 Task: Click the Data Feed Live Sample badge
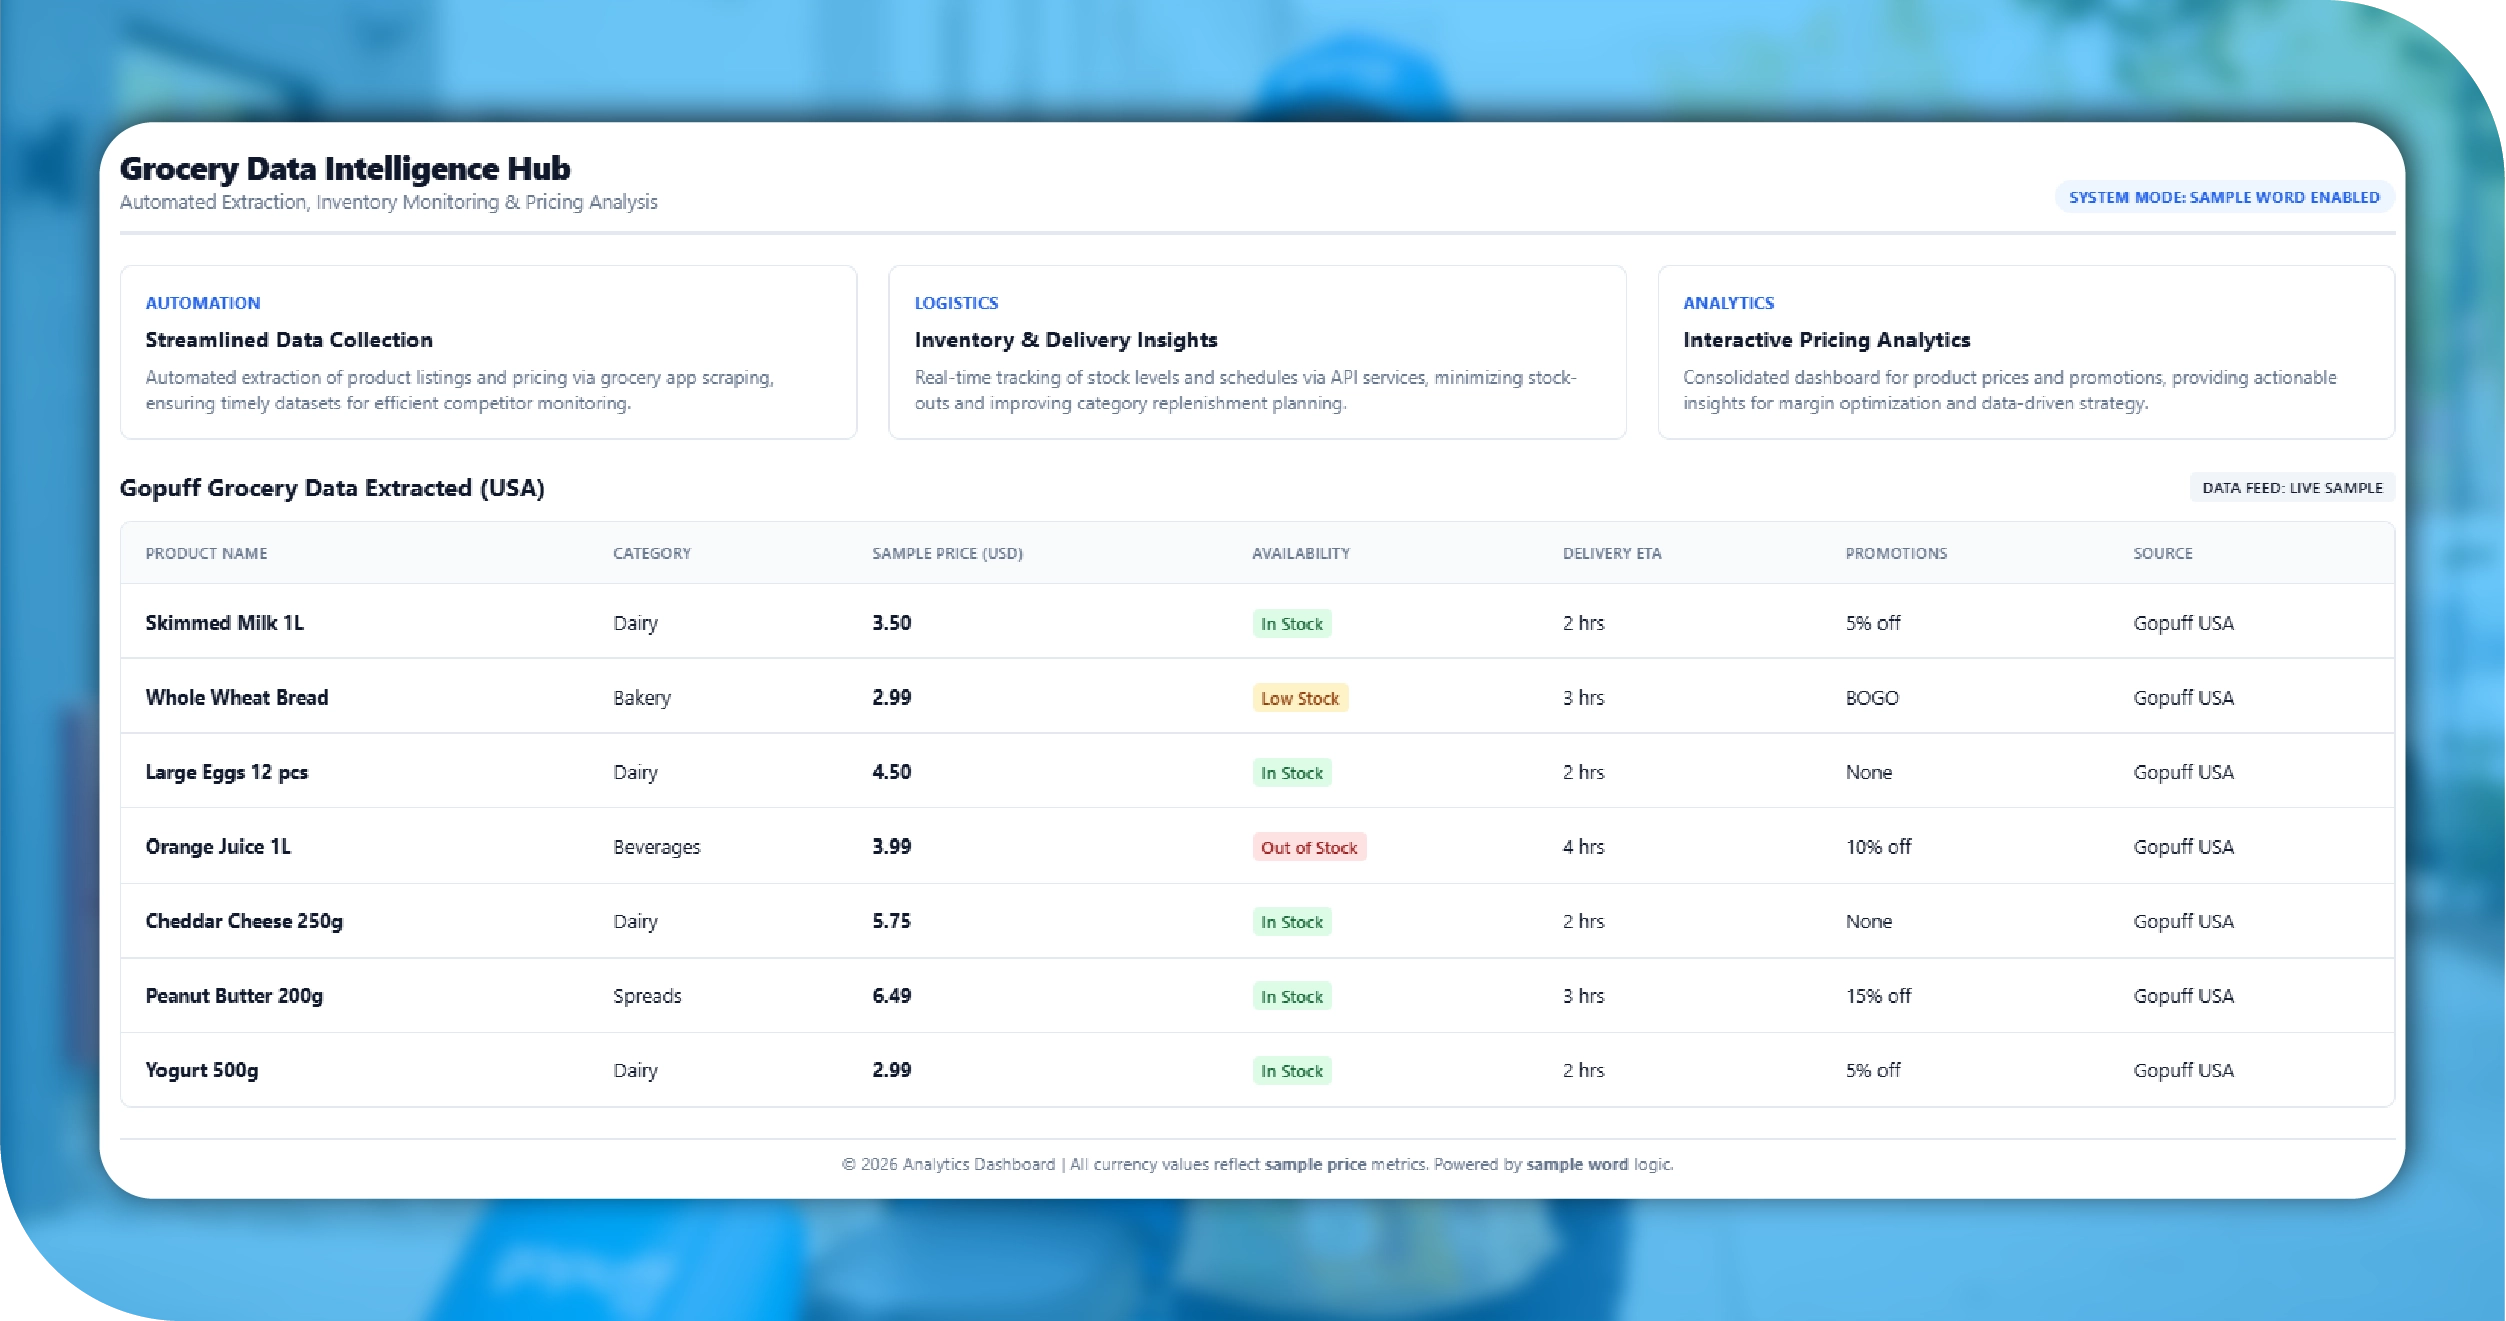[2291, 488]
